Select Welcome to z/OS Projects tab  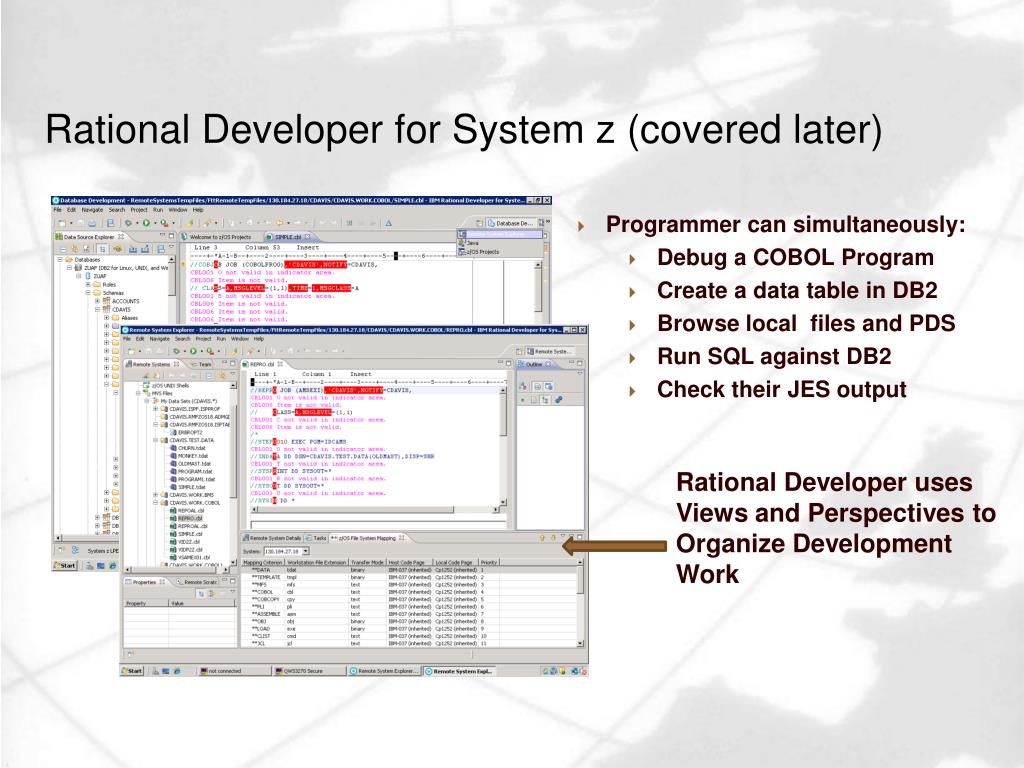pos(220,237)
